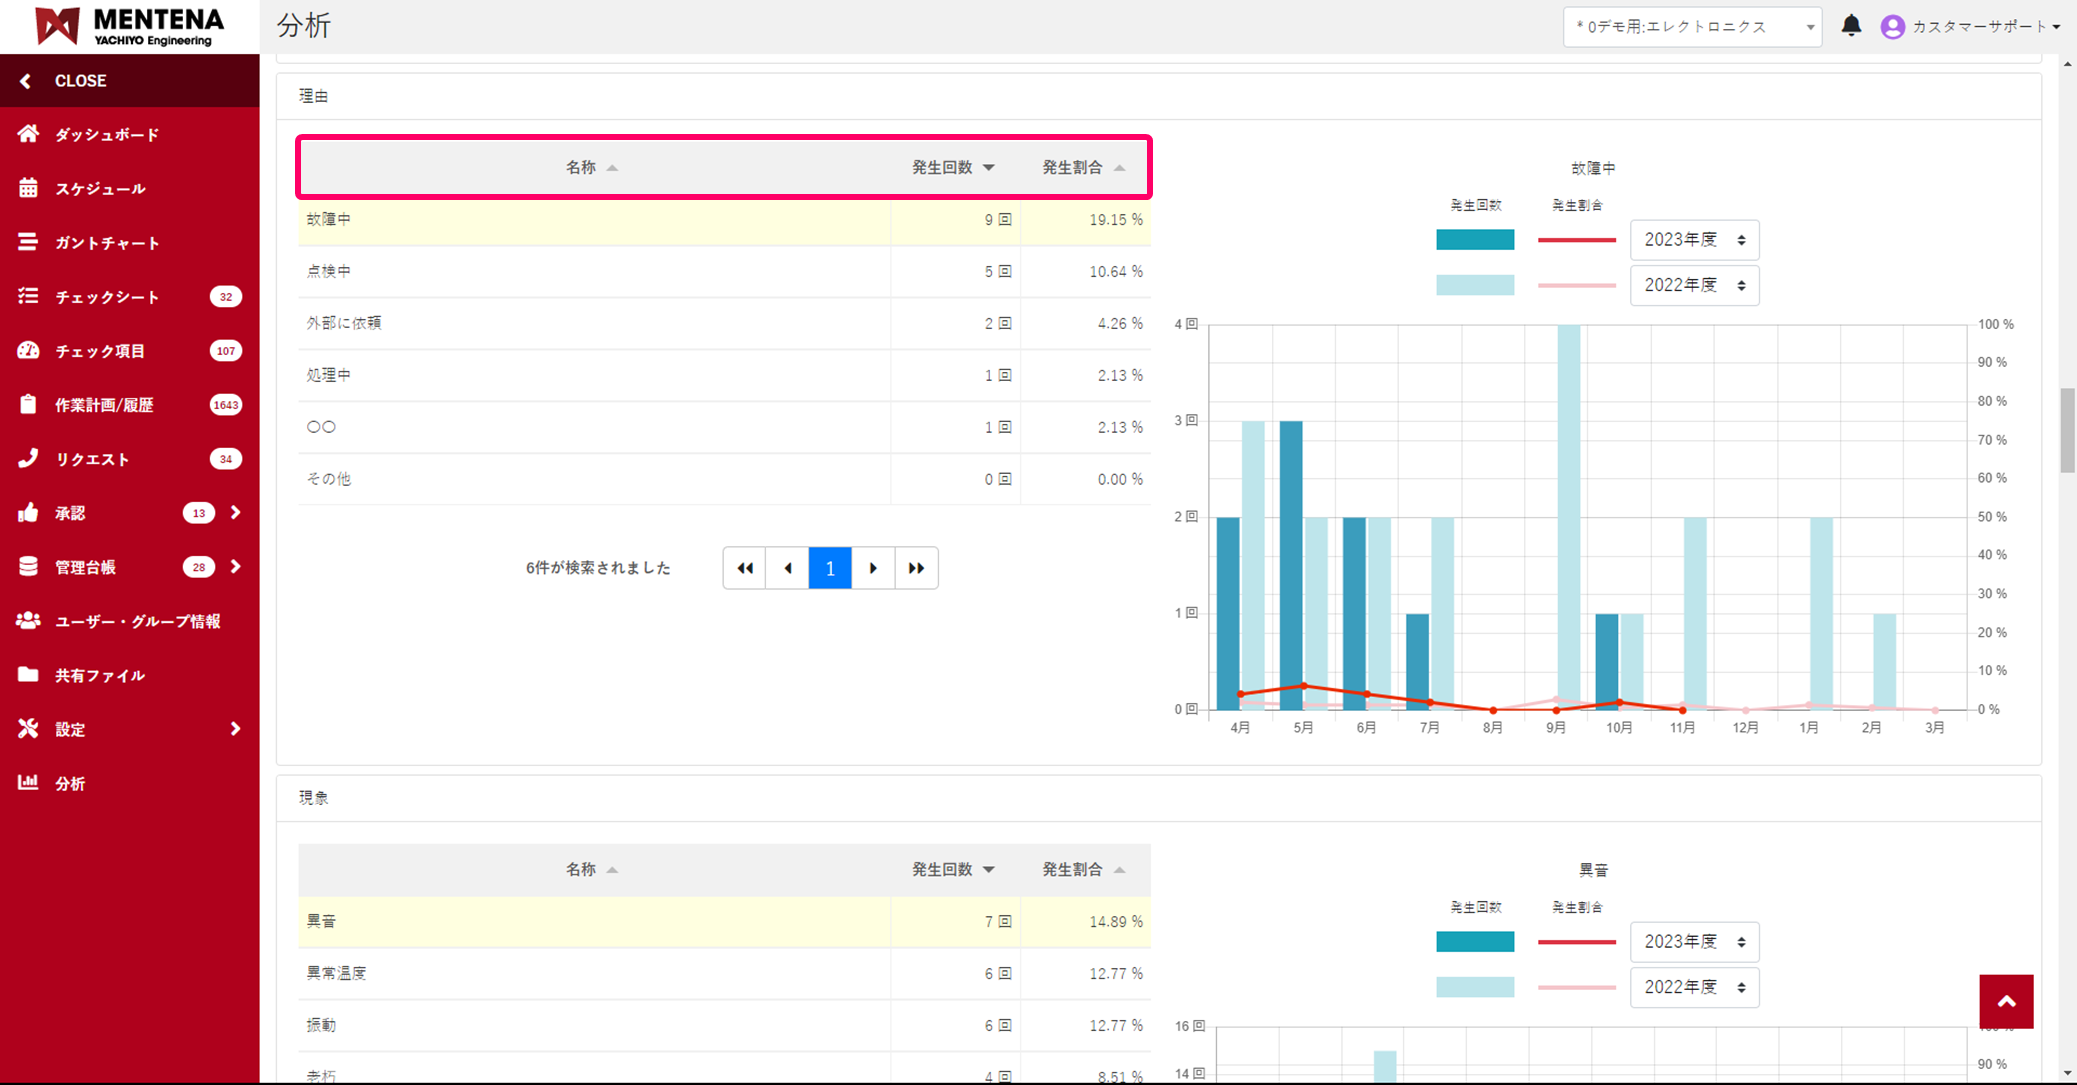Open チェックシート menu item
The image size is (2077, 1085).
point(107,297)
